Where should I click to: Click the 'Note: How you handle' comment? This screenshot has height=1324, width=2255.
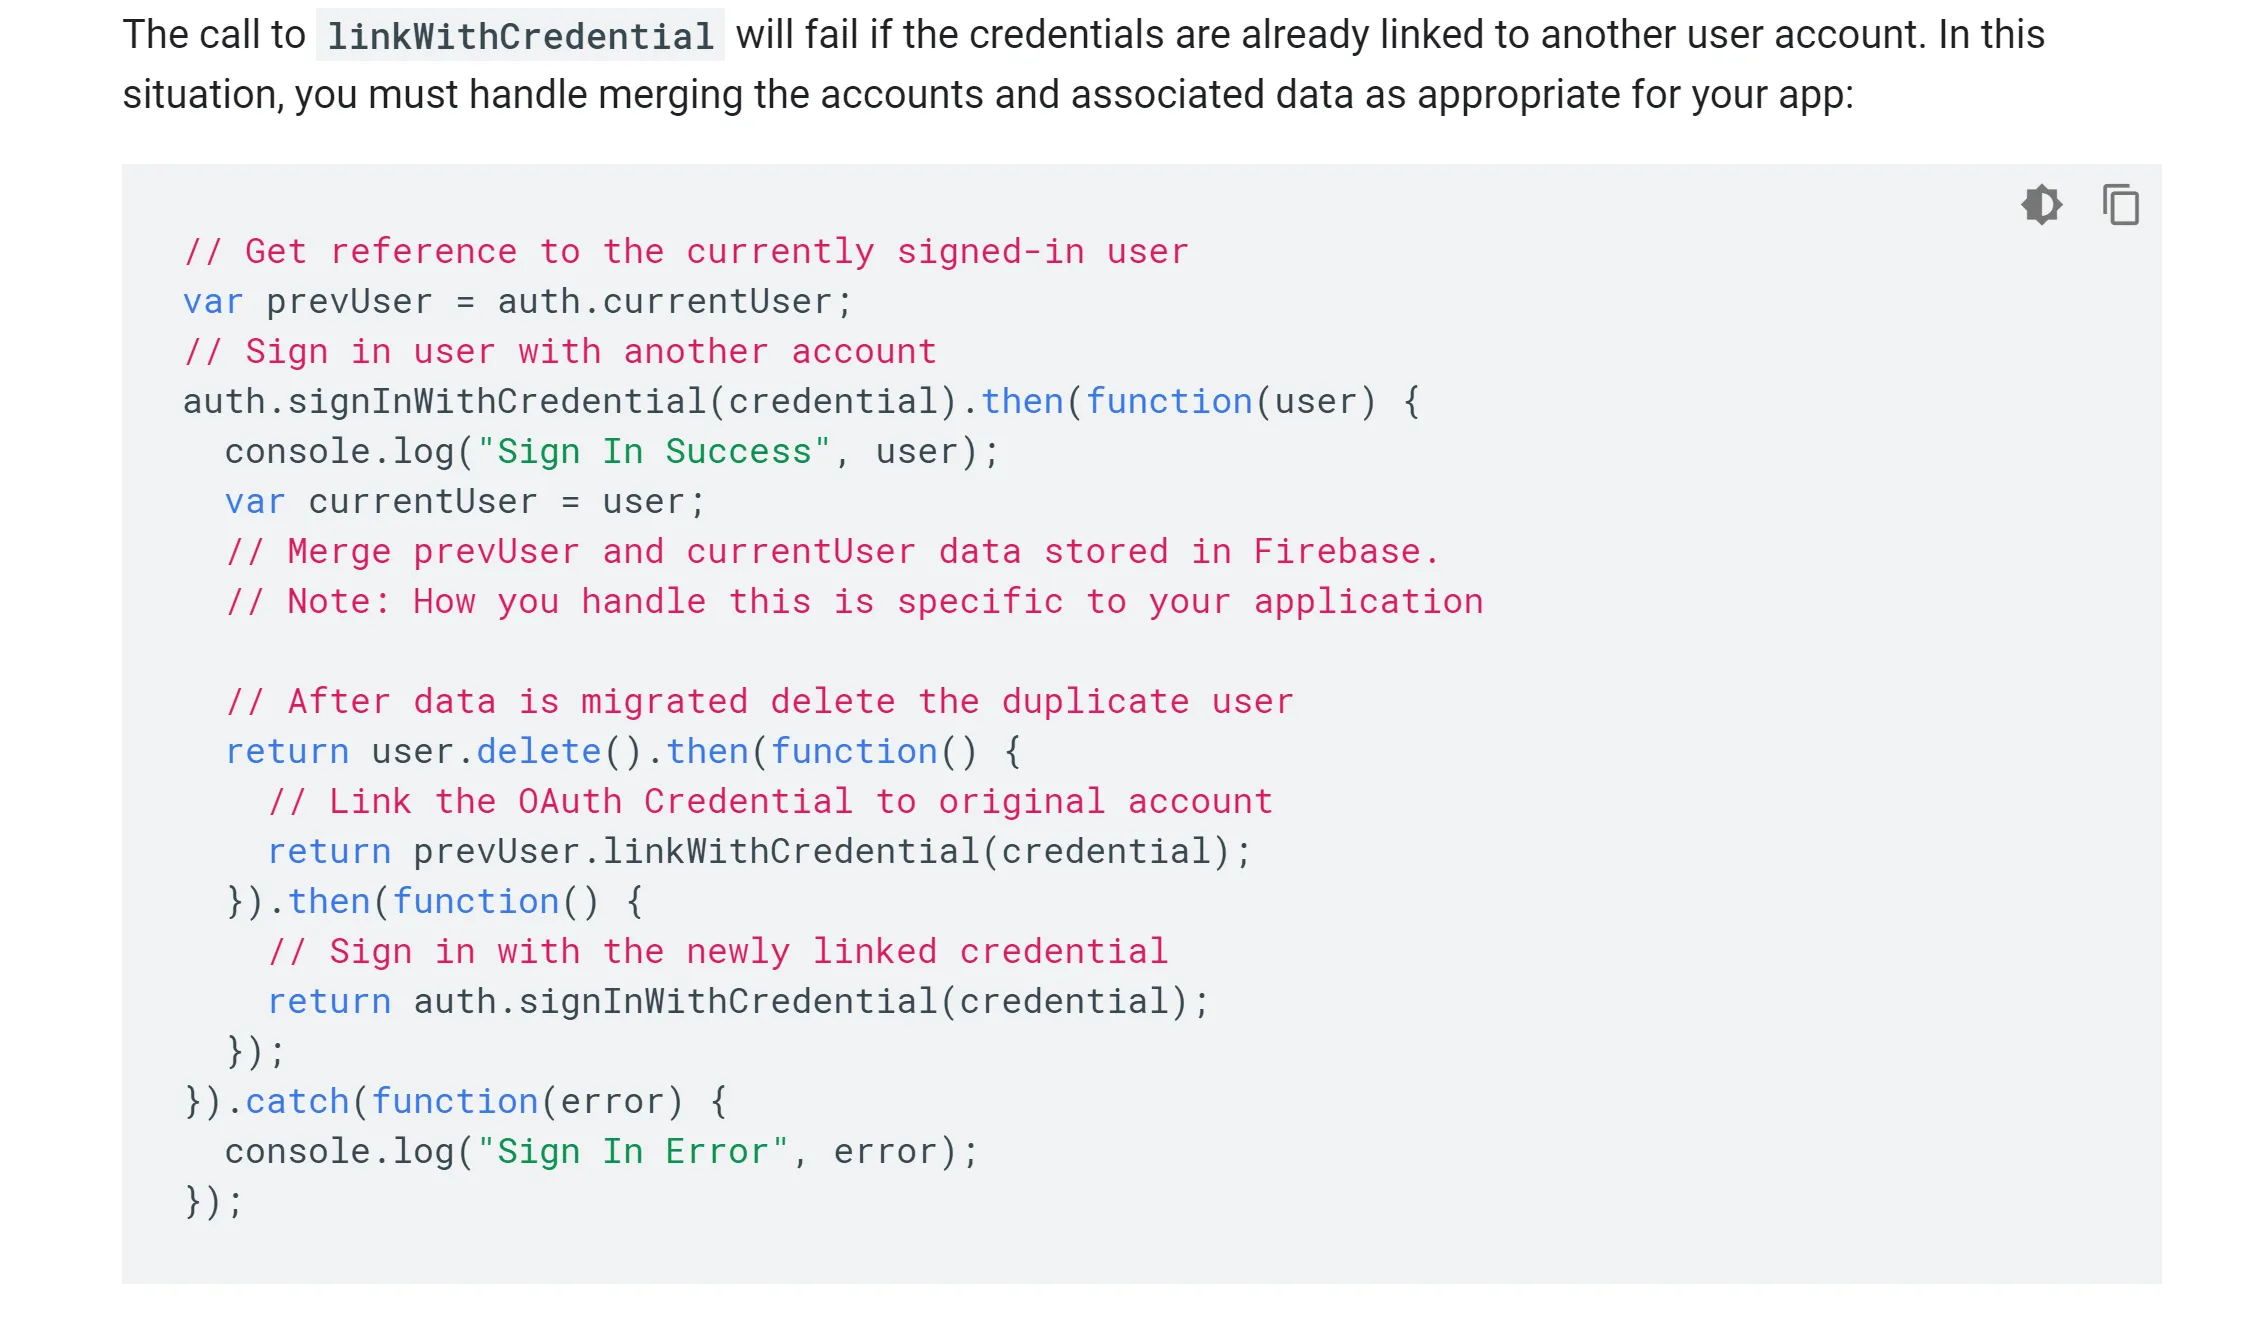[x=854, y=601]
